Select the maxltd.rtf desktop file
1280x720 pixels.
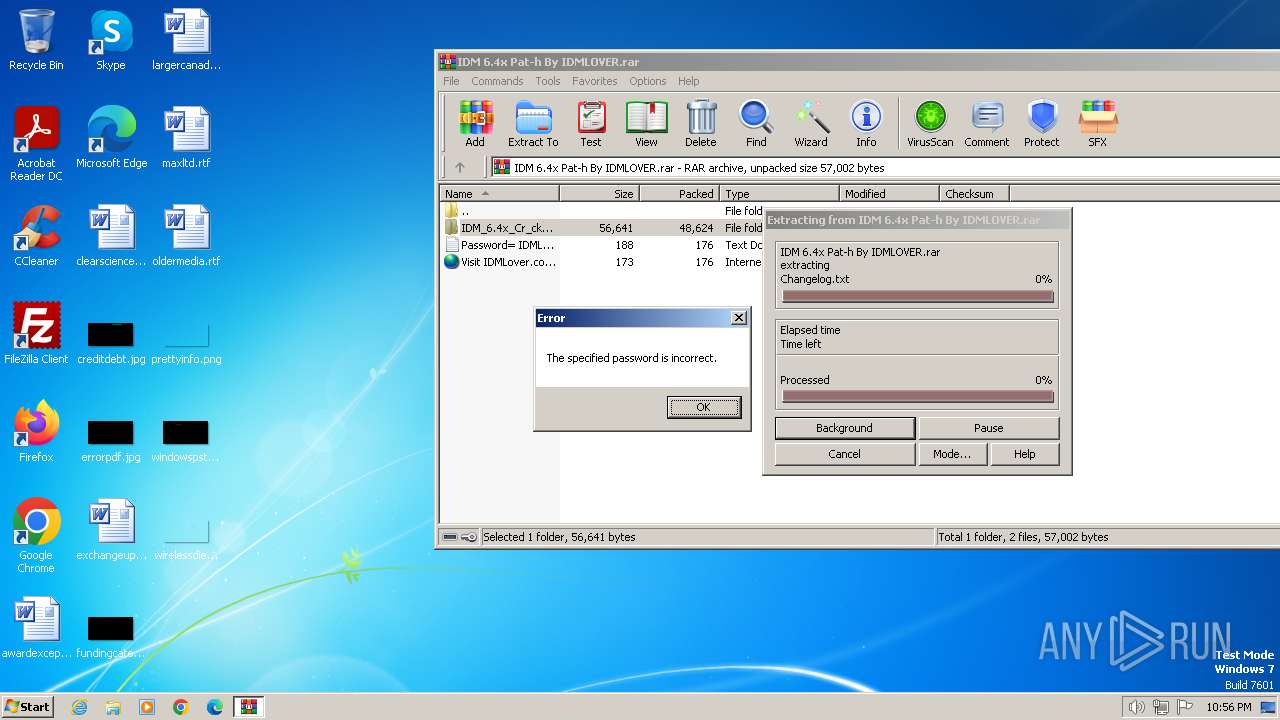pos(187,139)
